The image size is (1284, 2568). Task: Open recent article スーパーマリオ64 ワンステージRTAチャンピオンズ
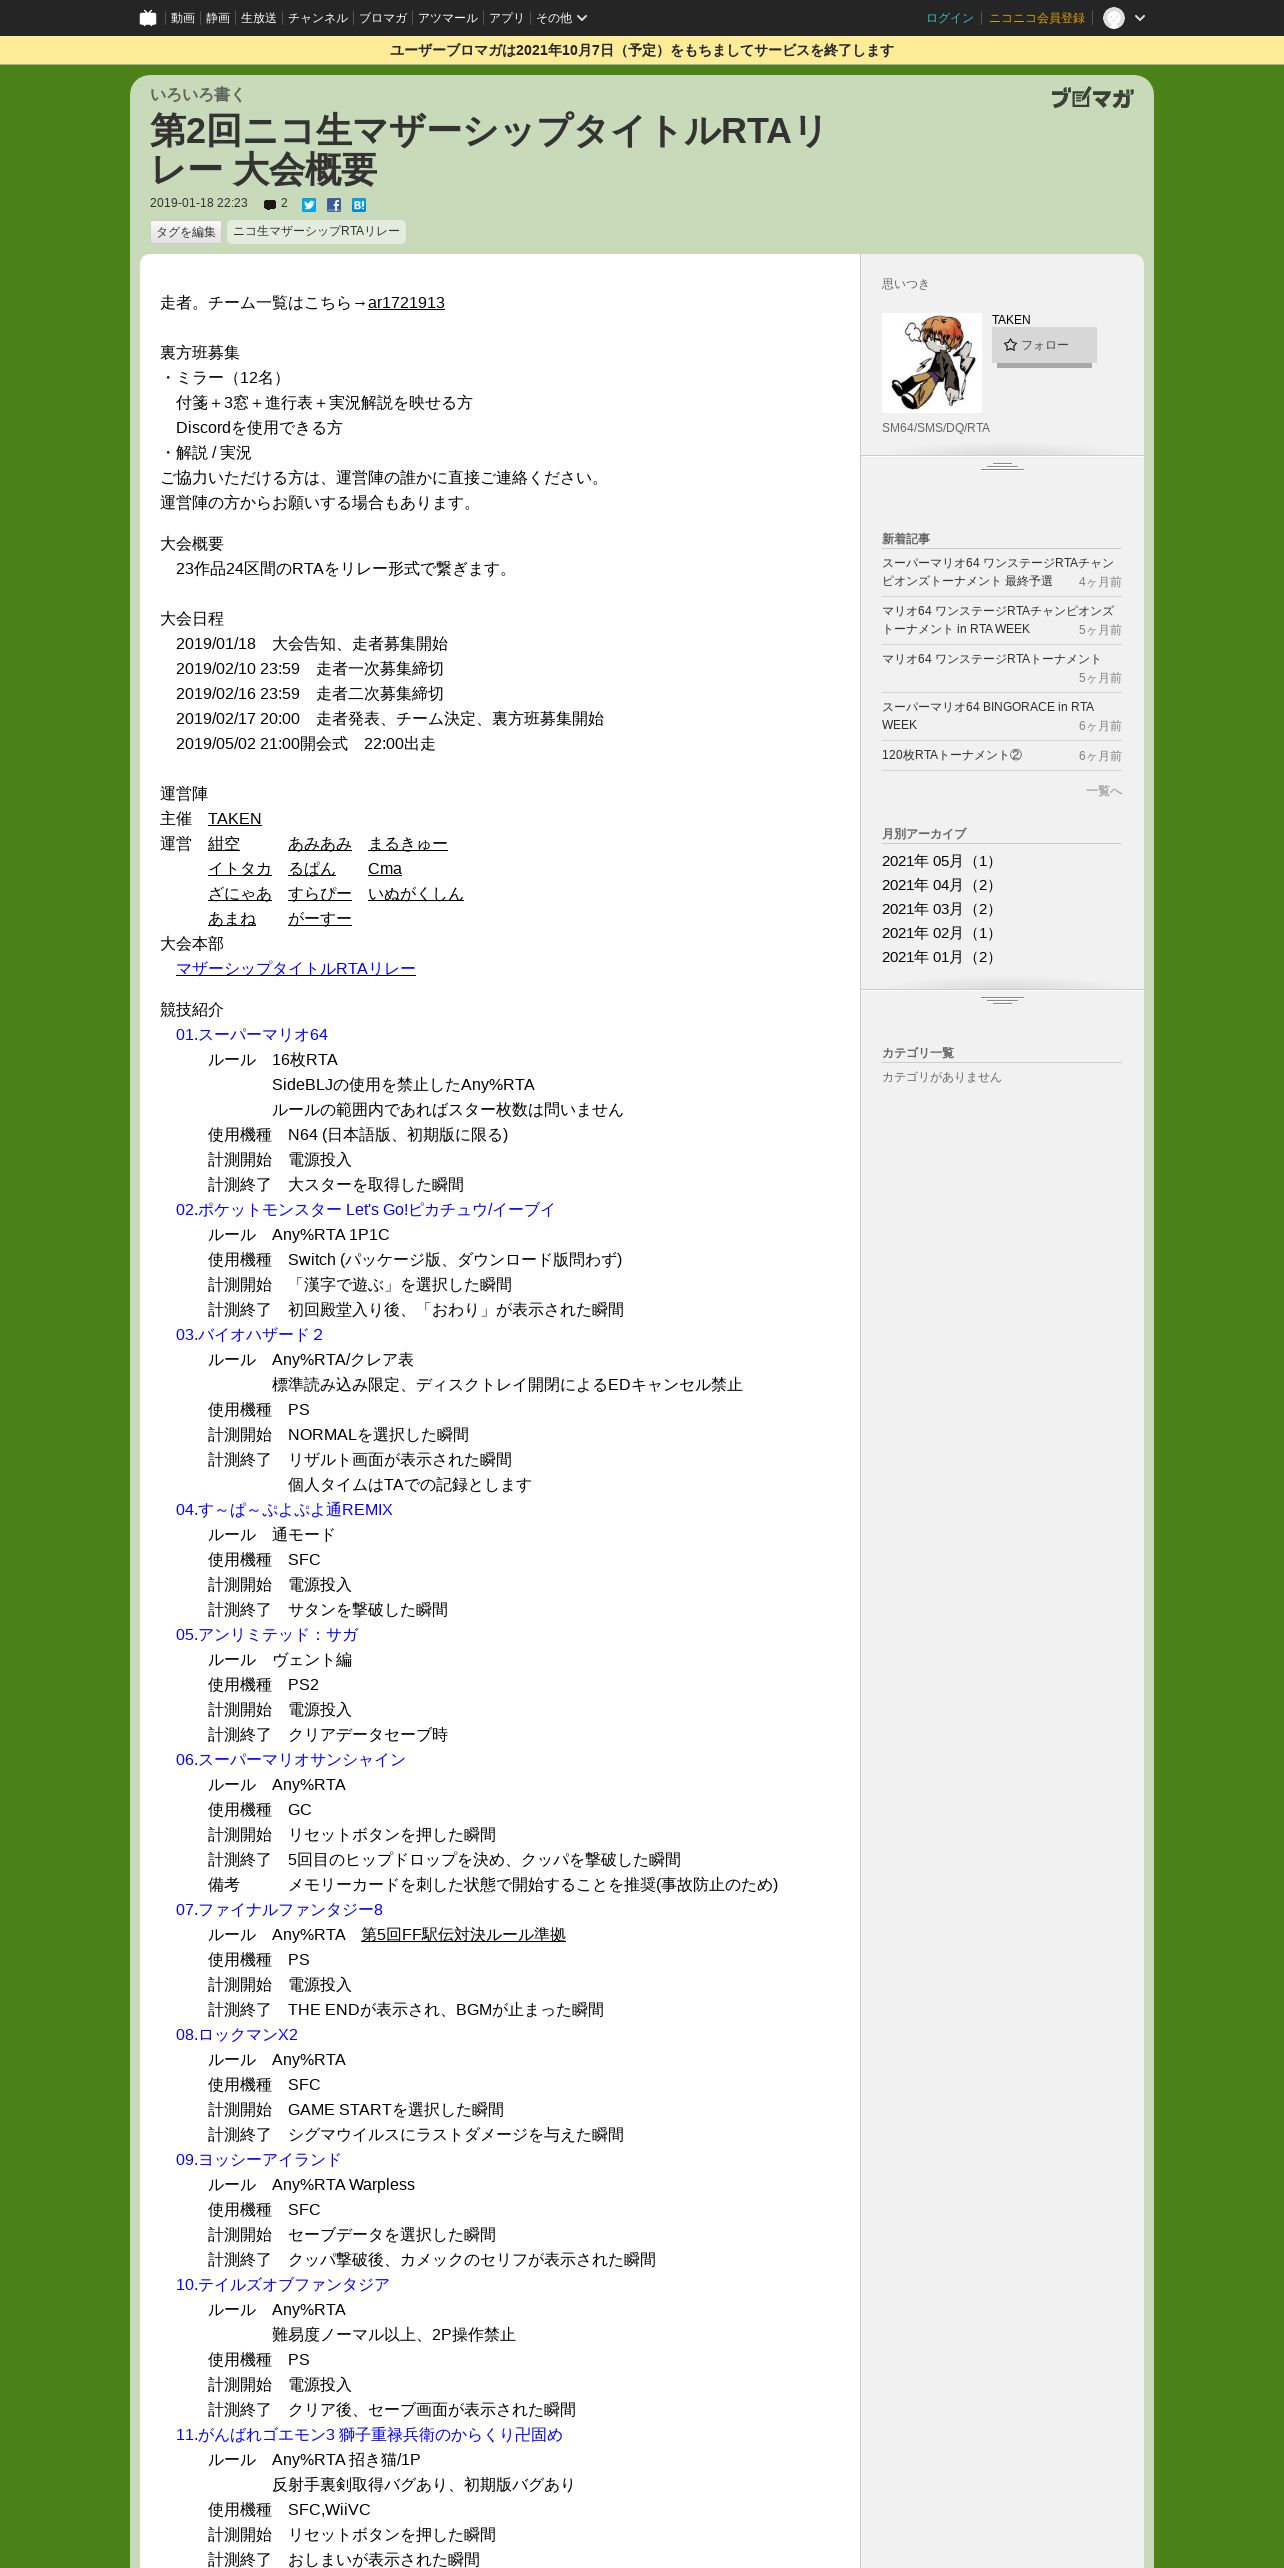(x=997, y=572)
